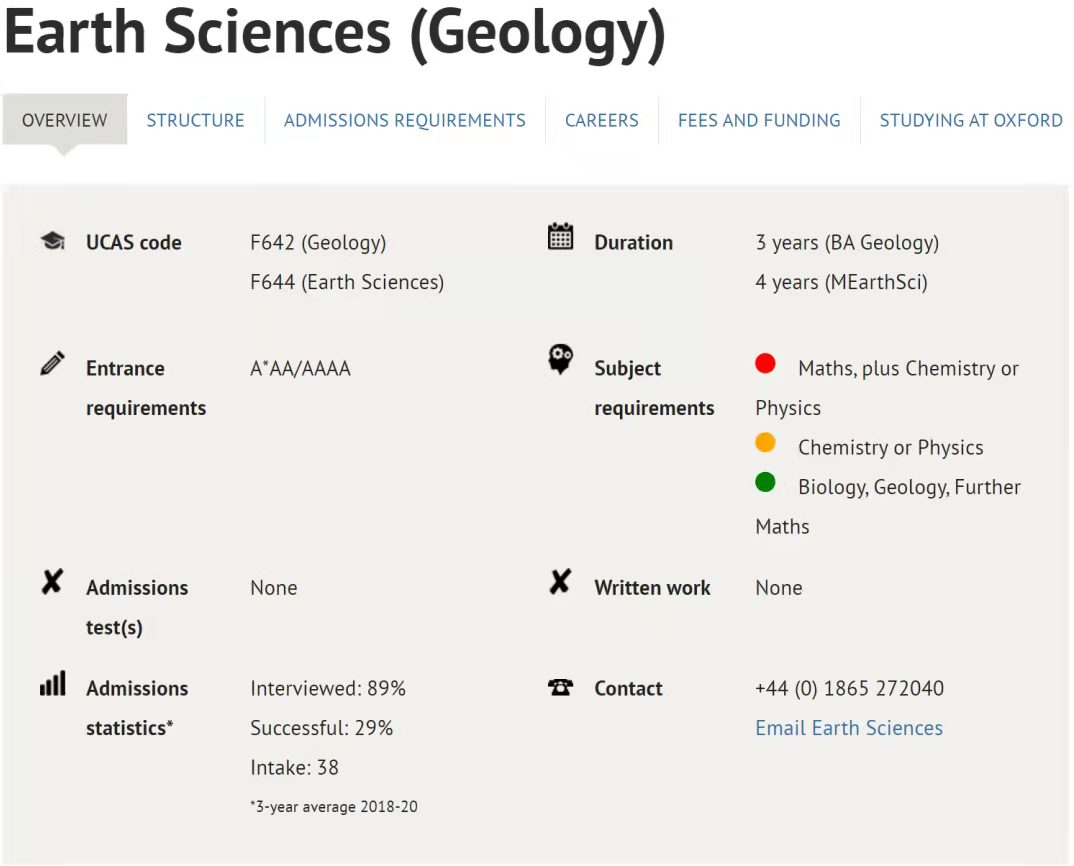
Task: Click the Entrance requirements label
Action: click(x=146, y=388)
